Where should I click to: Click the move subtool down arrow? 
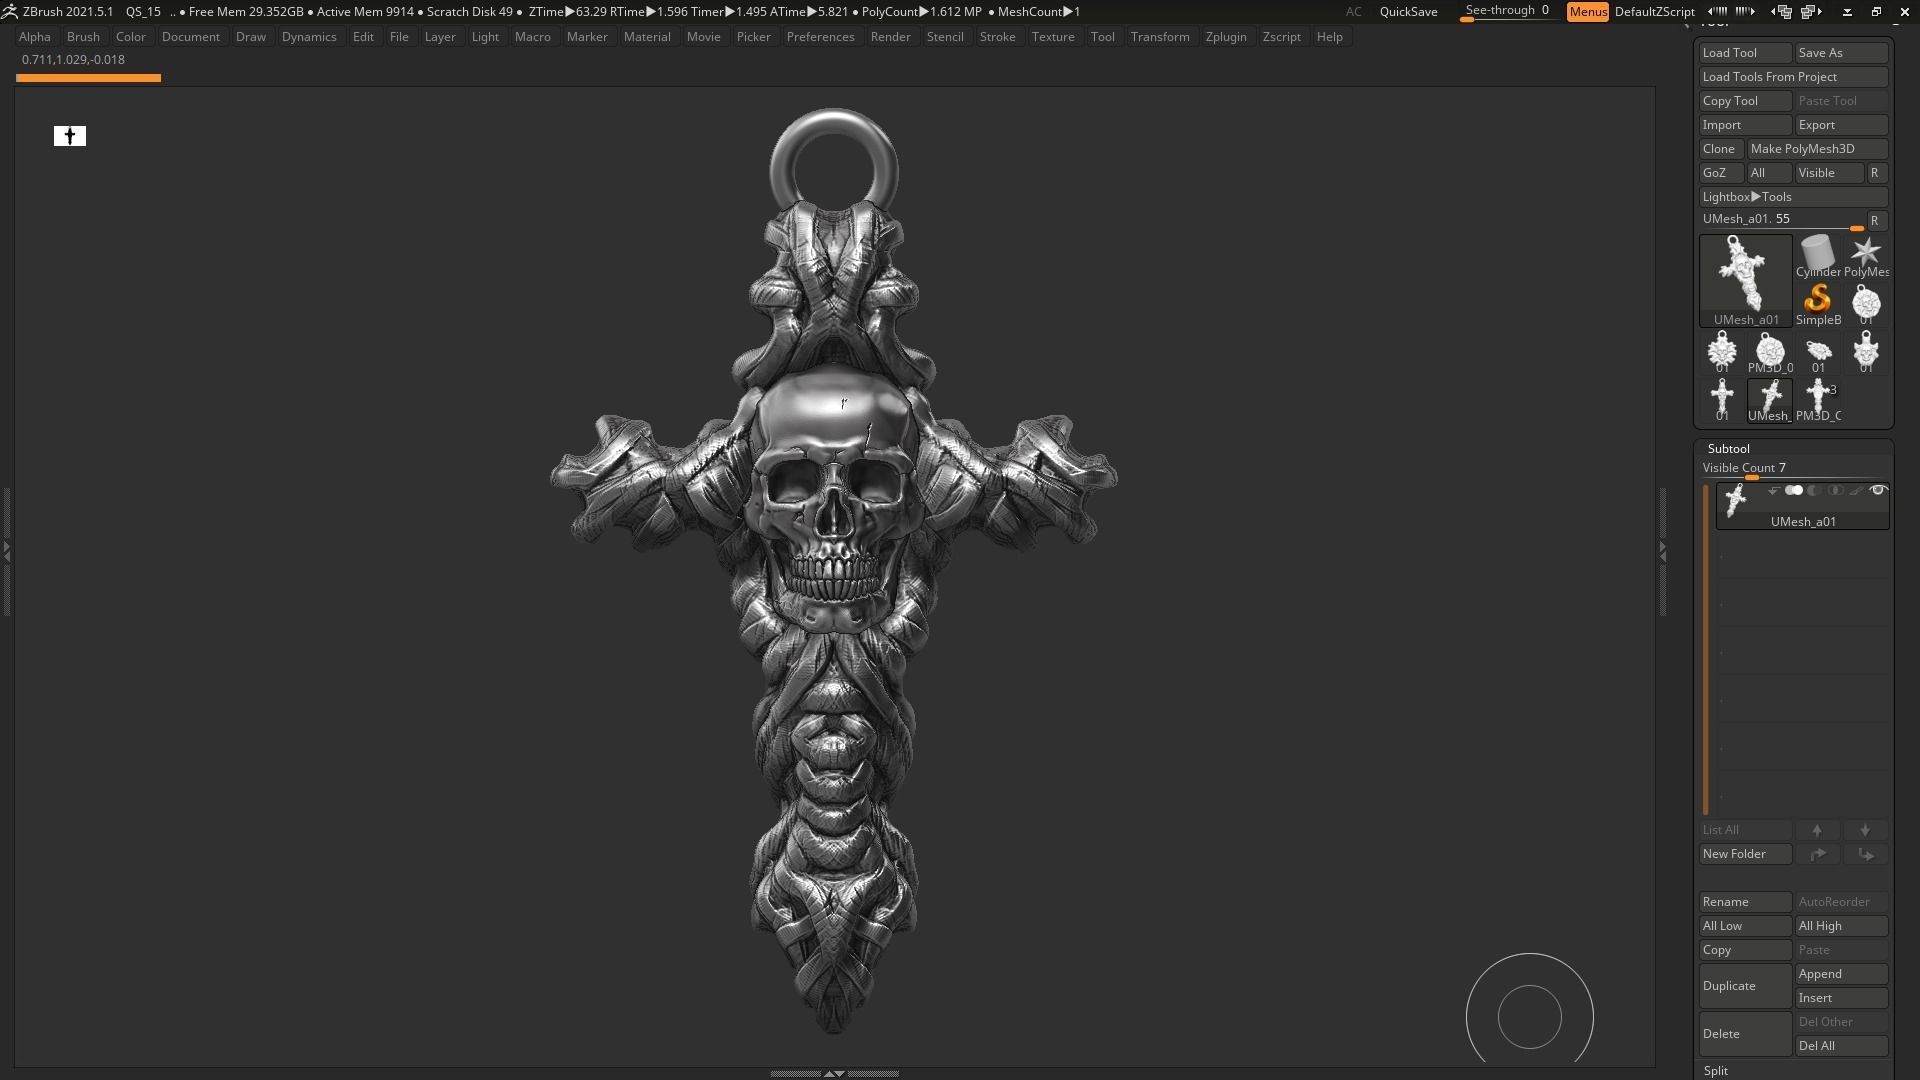pos(1865,830)
